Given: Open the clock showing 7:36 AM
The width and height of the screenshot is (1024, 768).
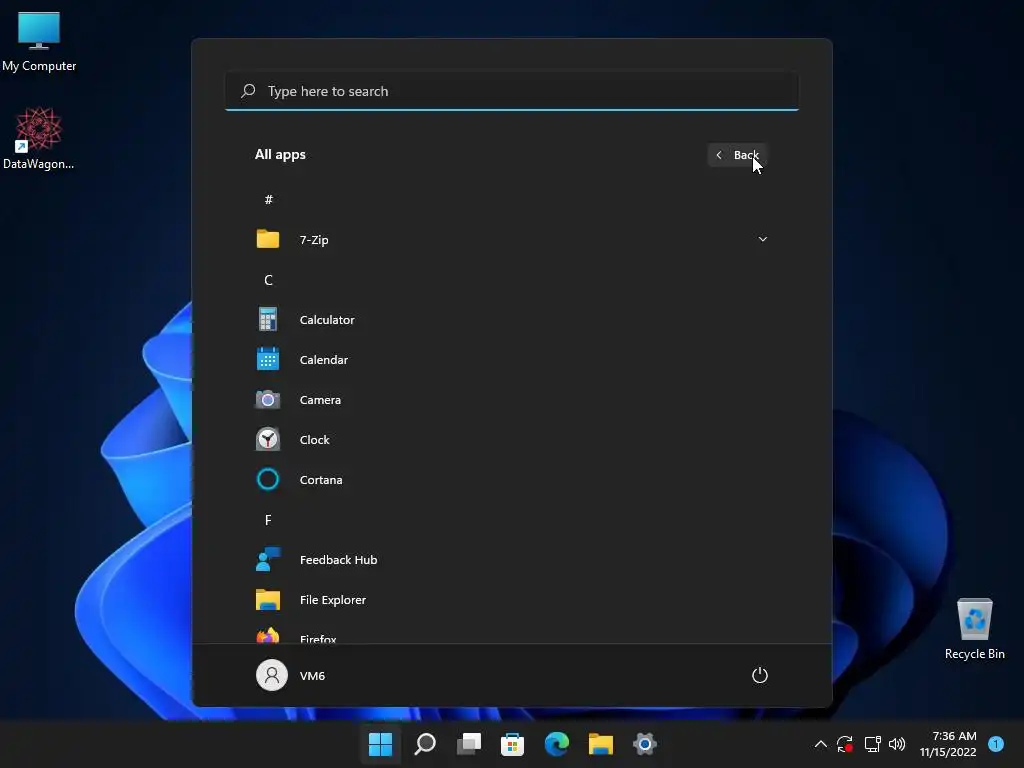Looking at the screenshot, I should coord(948,744).
